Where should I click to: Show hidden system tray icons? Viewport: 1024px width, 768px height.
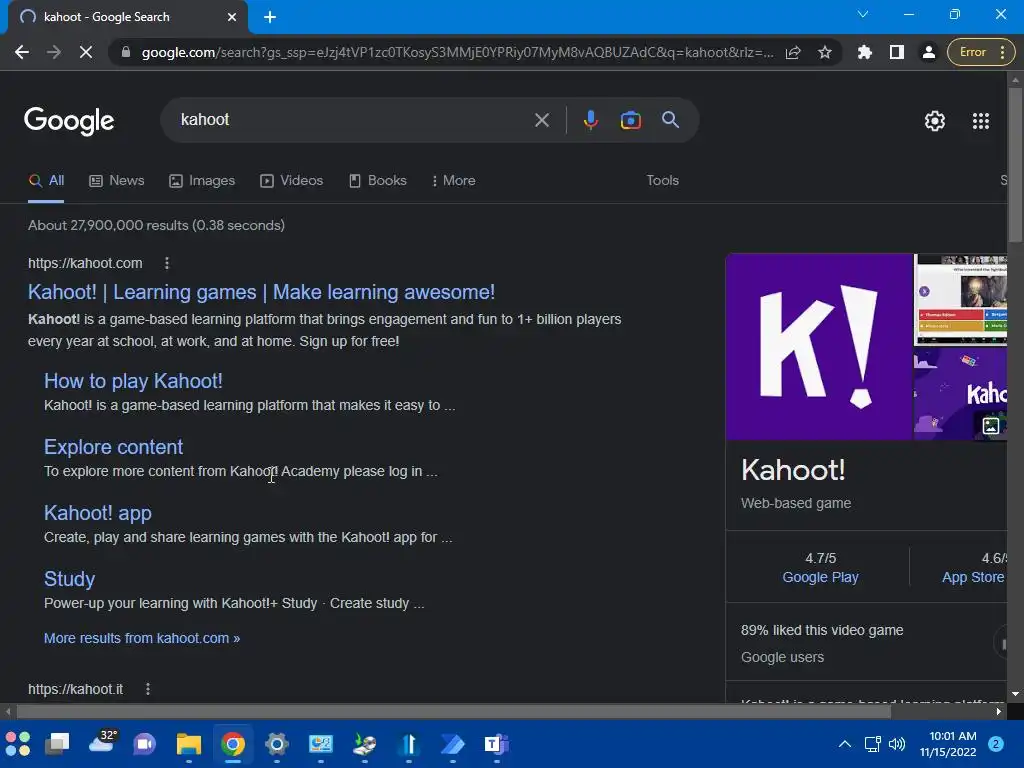click(x=844, y=744)
